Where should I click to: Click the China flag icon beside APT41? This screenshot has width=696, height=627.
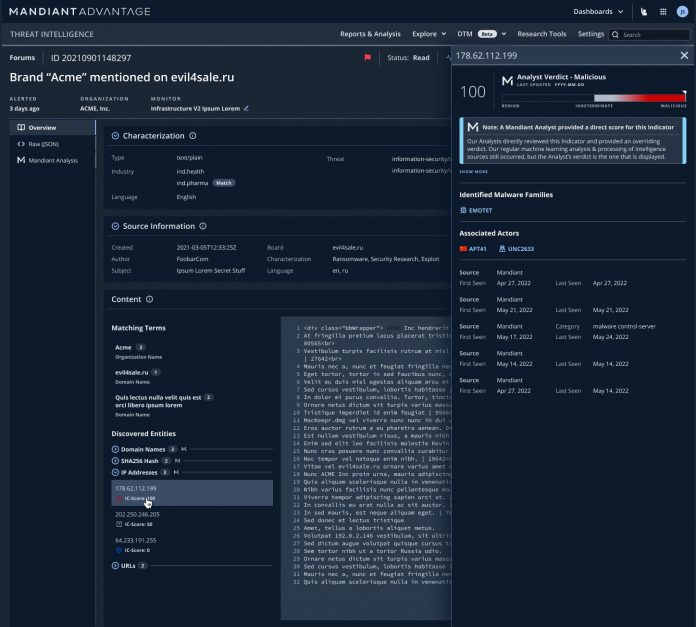click(x=463, y=249)
